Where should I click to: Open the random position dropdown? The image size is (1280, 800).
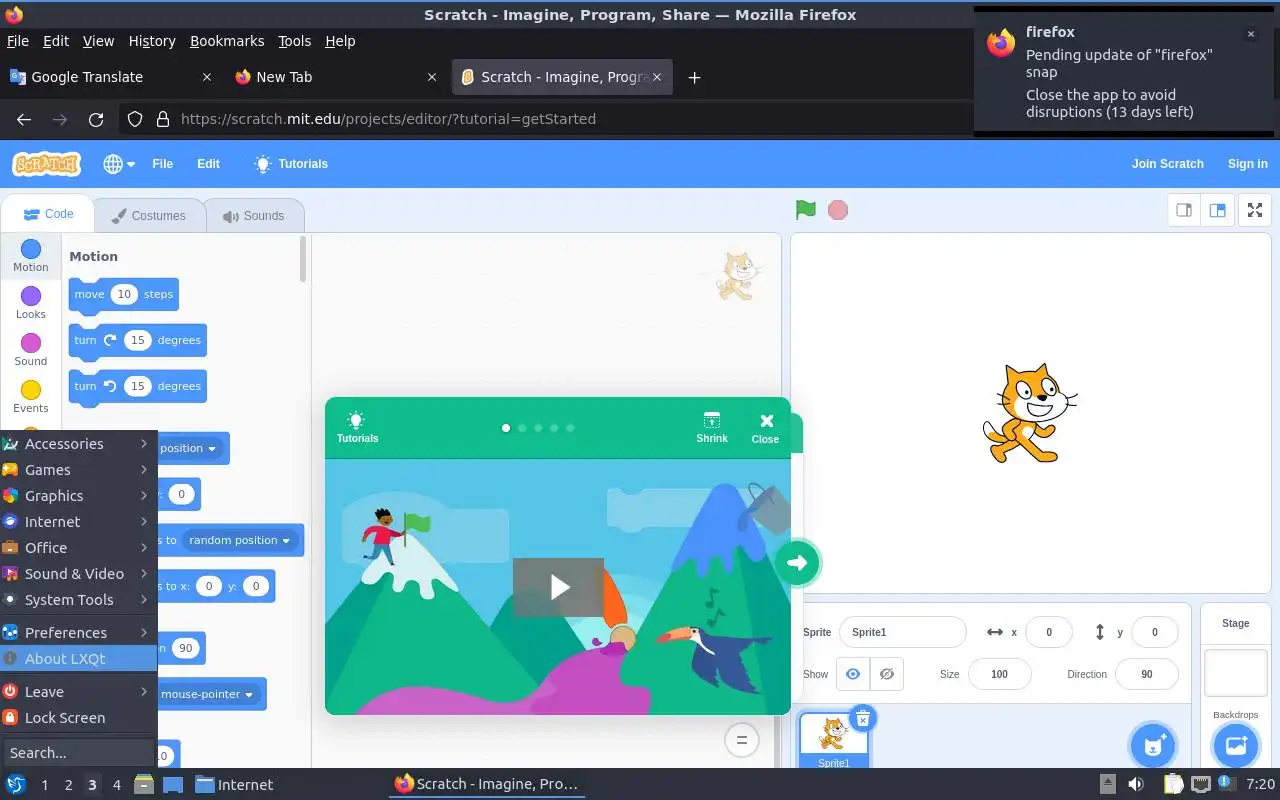click(240, 540)
